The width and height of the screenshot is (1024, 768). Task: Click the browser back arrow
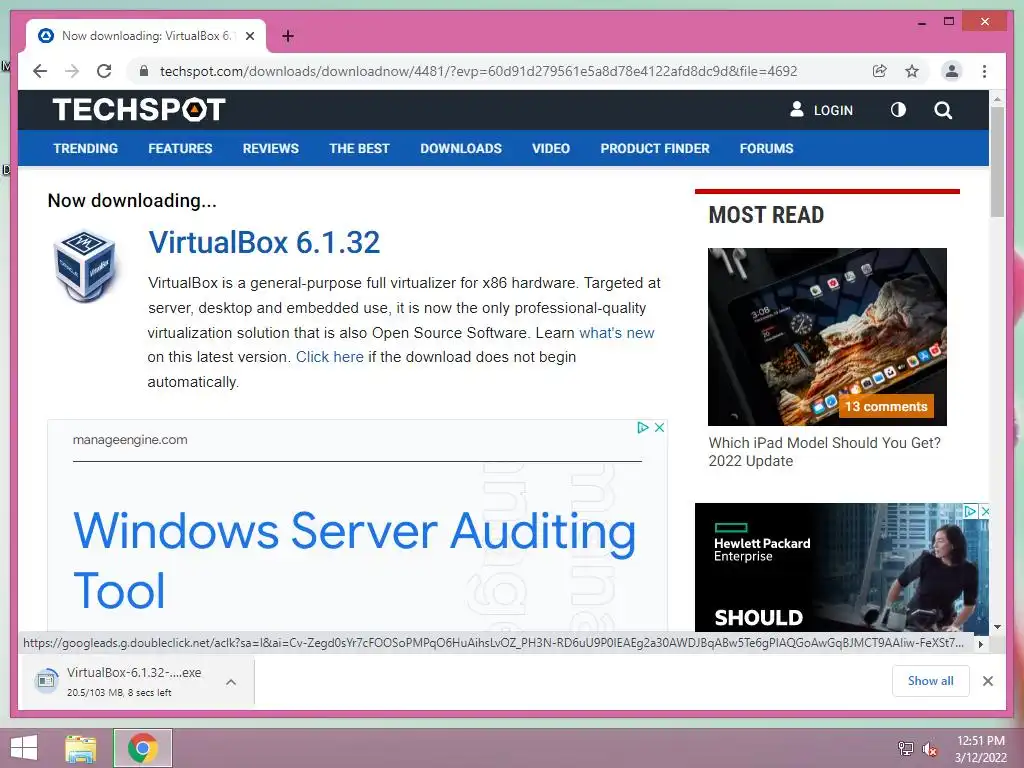coord(40,71)
